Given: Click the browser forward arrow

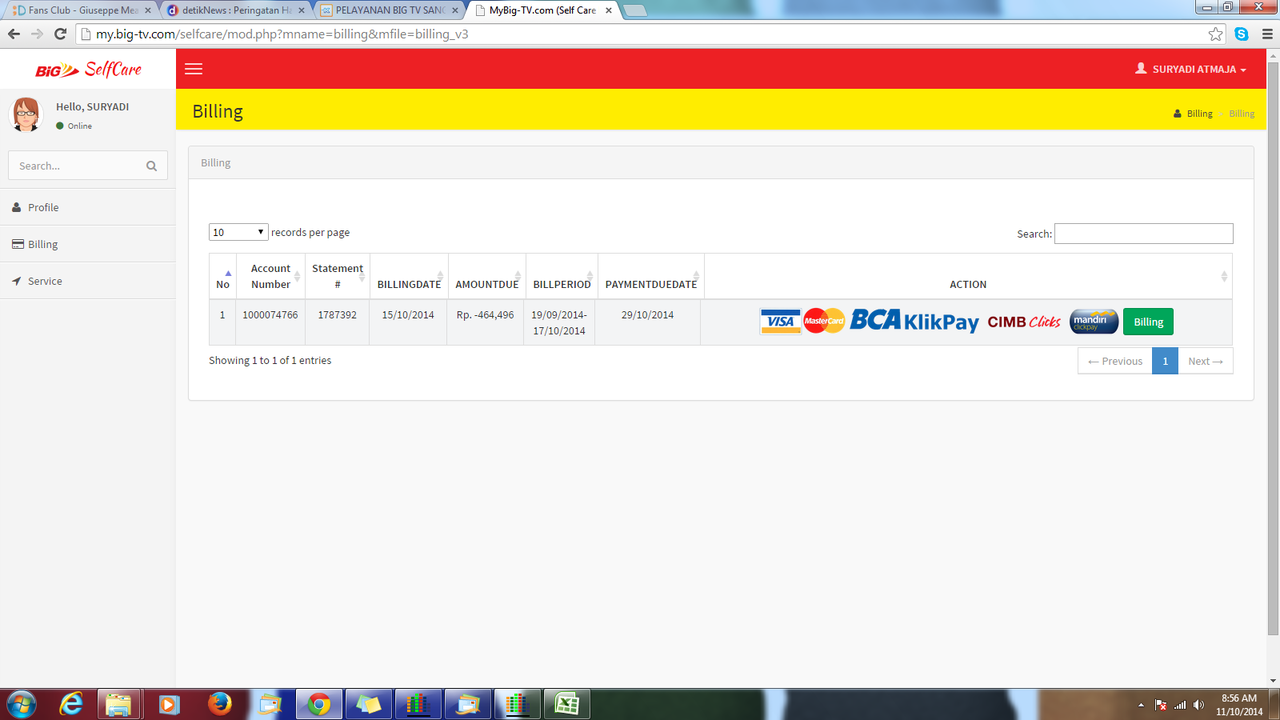Looking at the screenshot, I should pyautogui.click(x=37, y=34).
